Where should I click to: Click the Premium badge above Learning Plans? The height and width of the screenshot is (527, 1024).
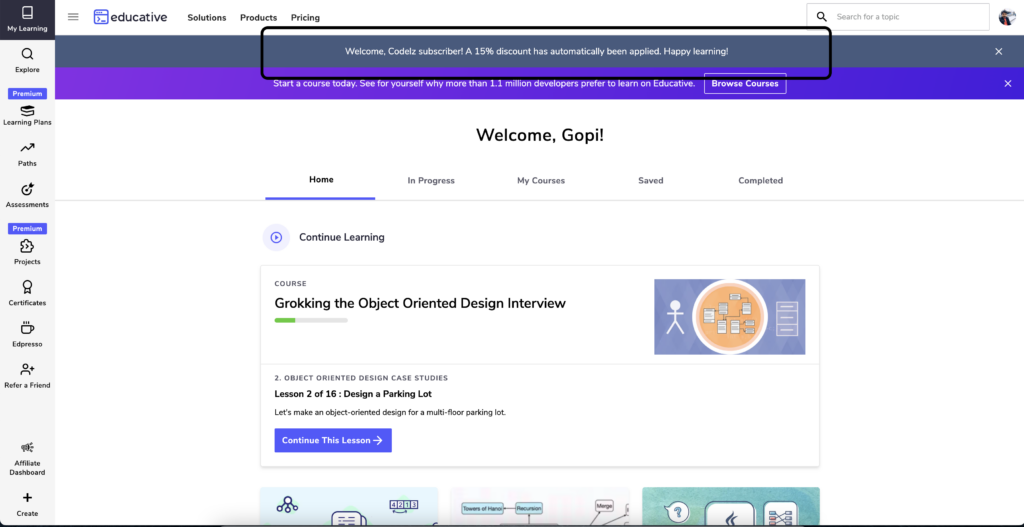(x=27, y=93)
